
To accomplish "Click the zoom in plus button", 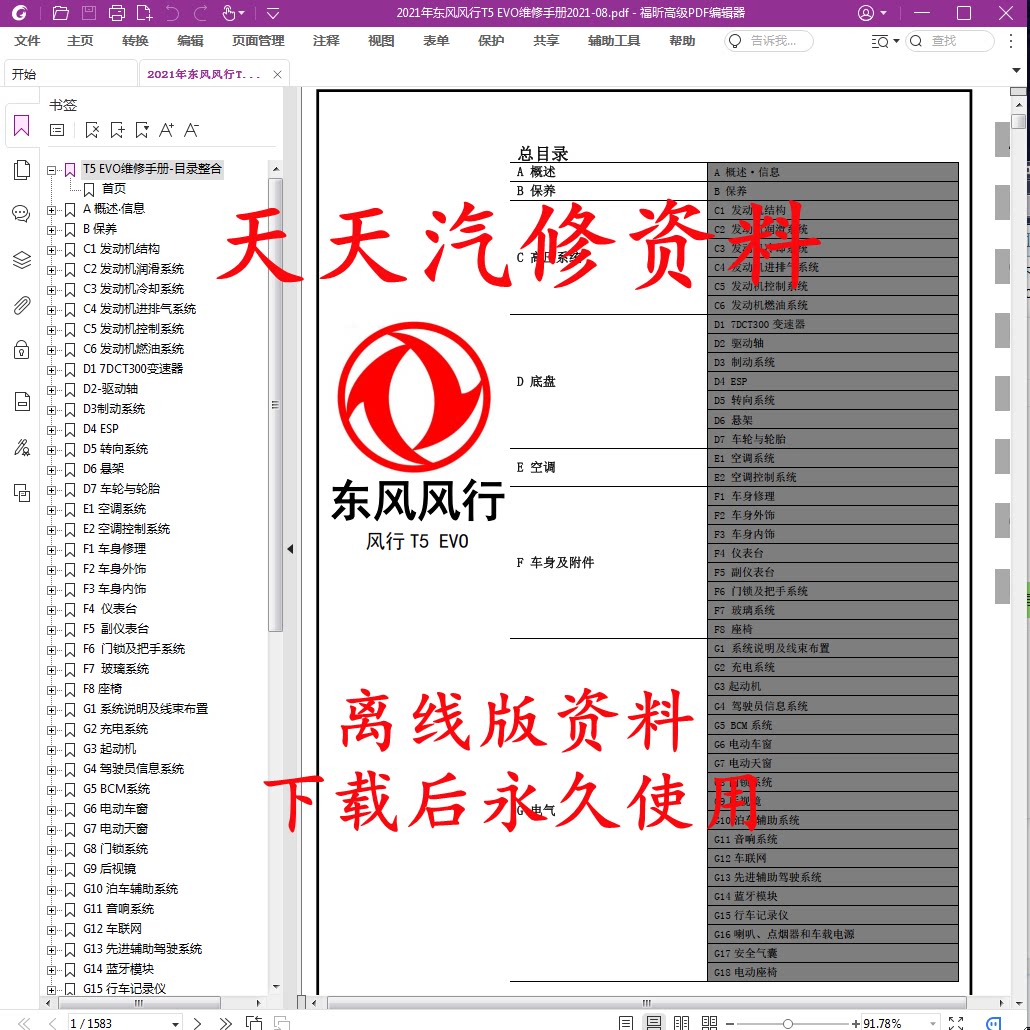I will [x=855, y=1023].
